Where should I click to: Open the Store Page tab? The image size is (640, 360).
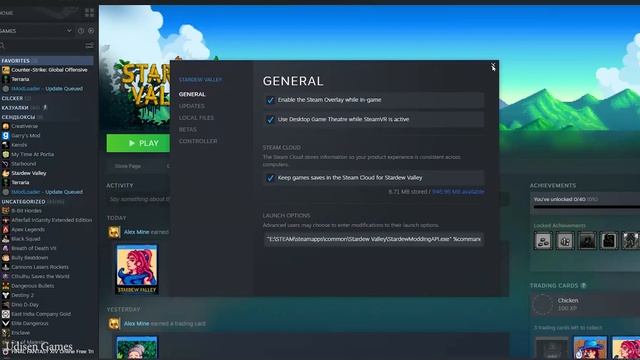128,166
